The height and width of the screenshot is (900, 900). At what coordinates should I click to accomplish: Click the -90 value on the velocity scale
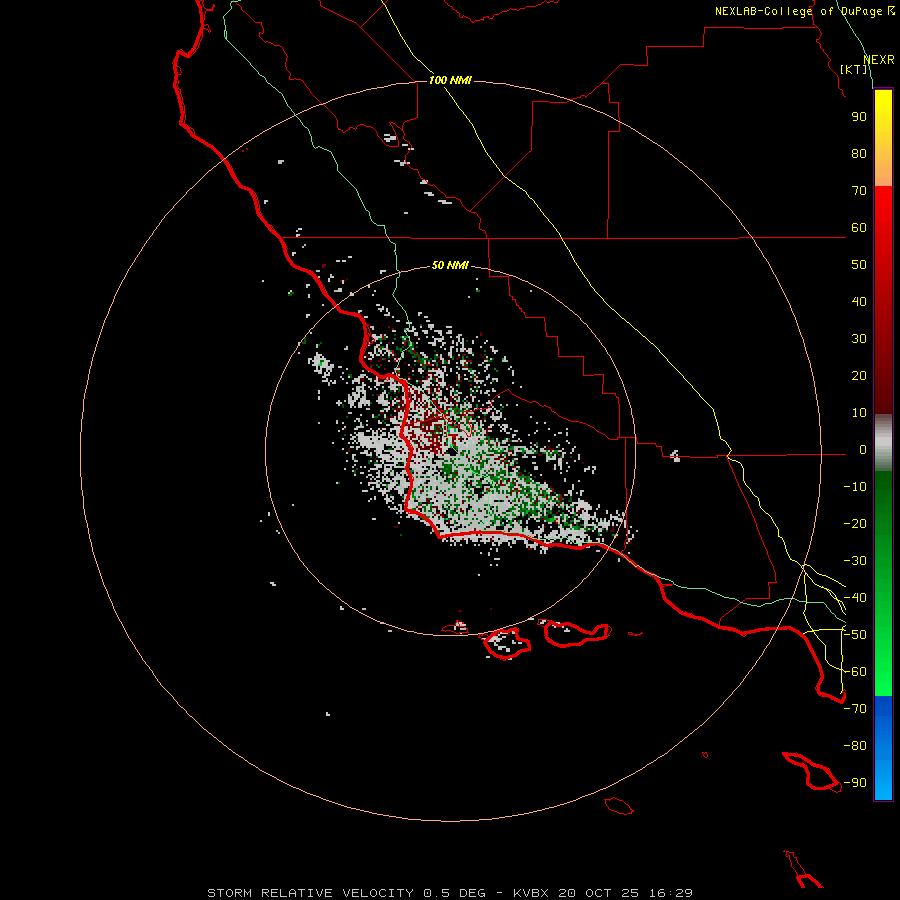point(855,783)
